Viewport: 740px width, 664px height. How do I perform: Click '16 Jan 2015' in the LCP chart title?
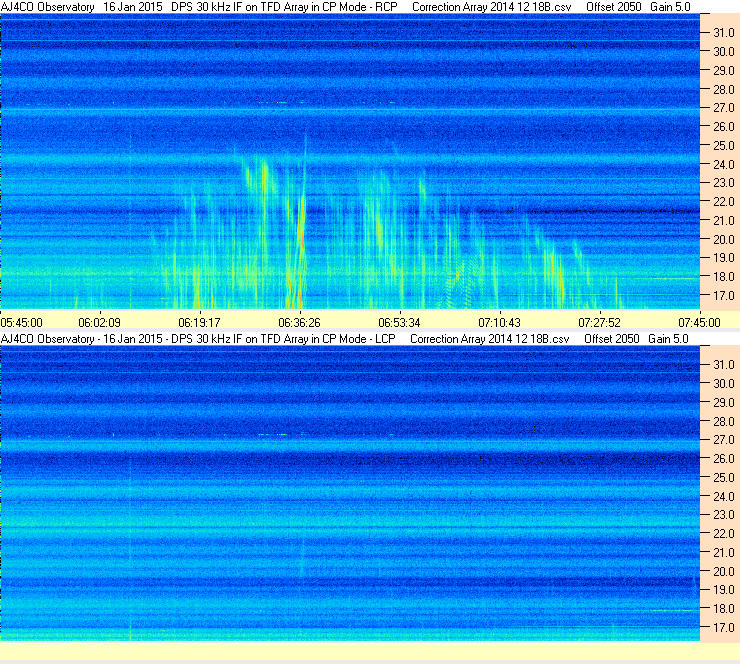(133, 339)
